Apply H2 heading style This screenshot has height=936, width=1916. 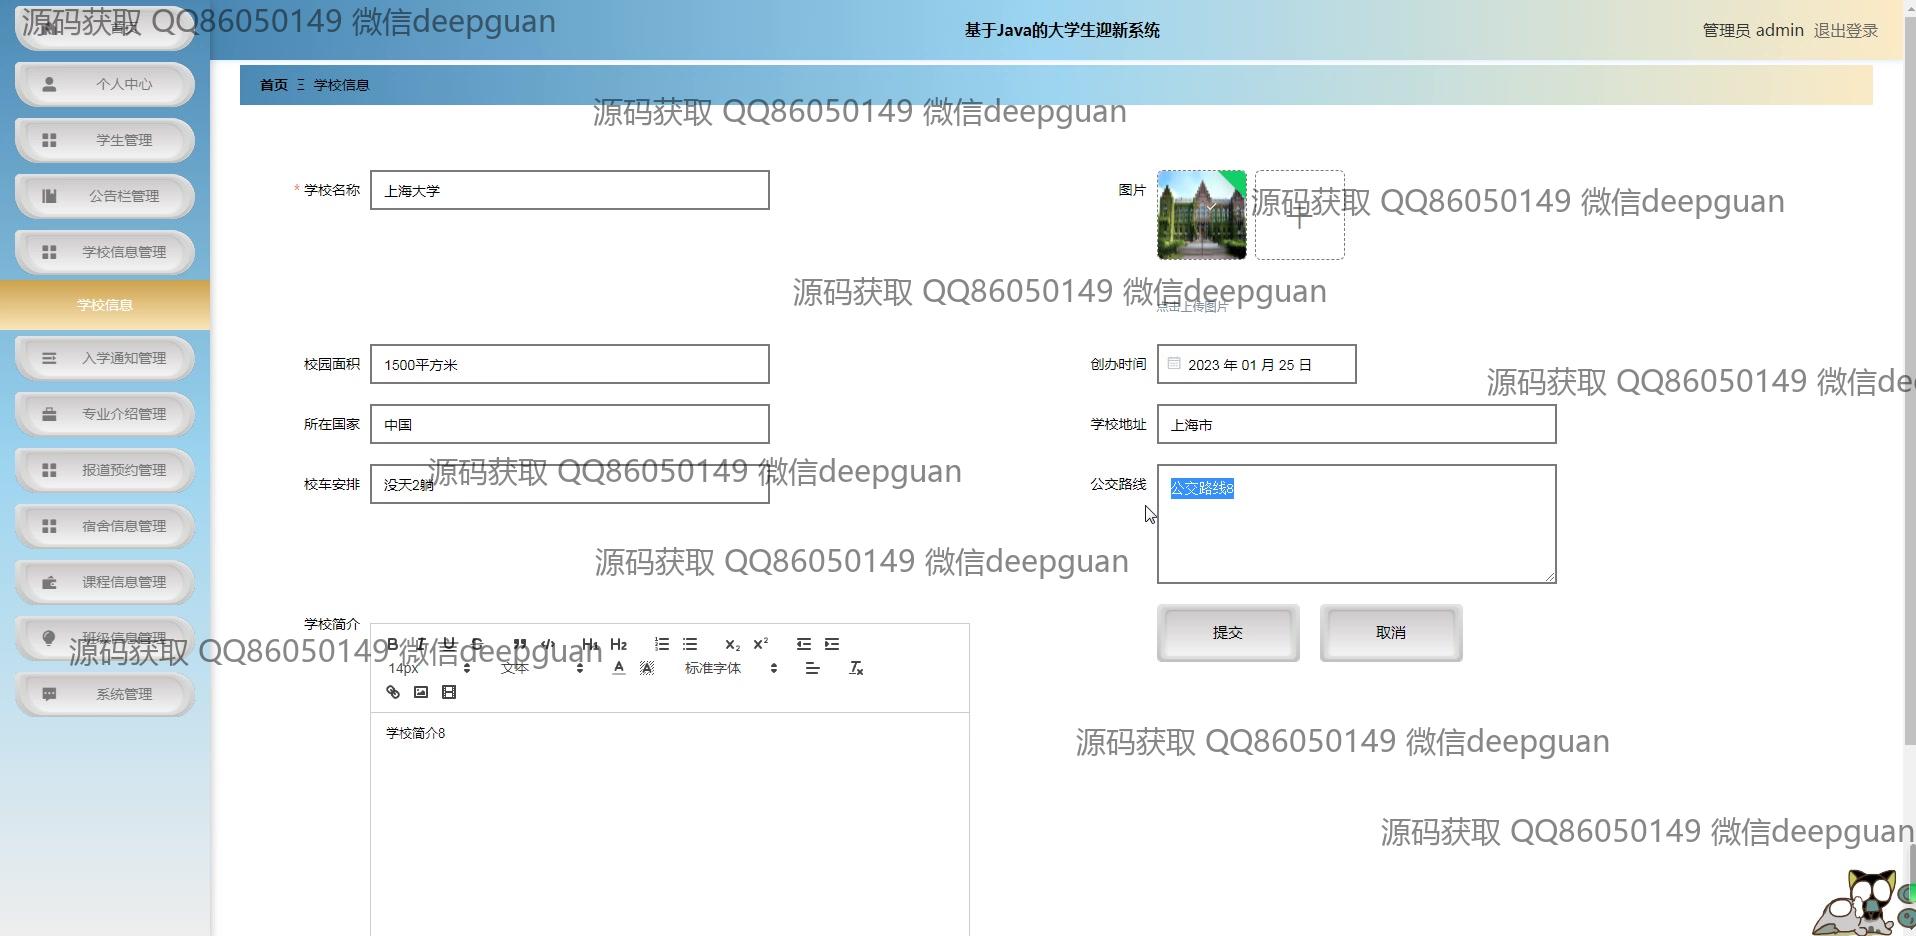[x=619, y=644]
